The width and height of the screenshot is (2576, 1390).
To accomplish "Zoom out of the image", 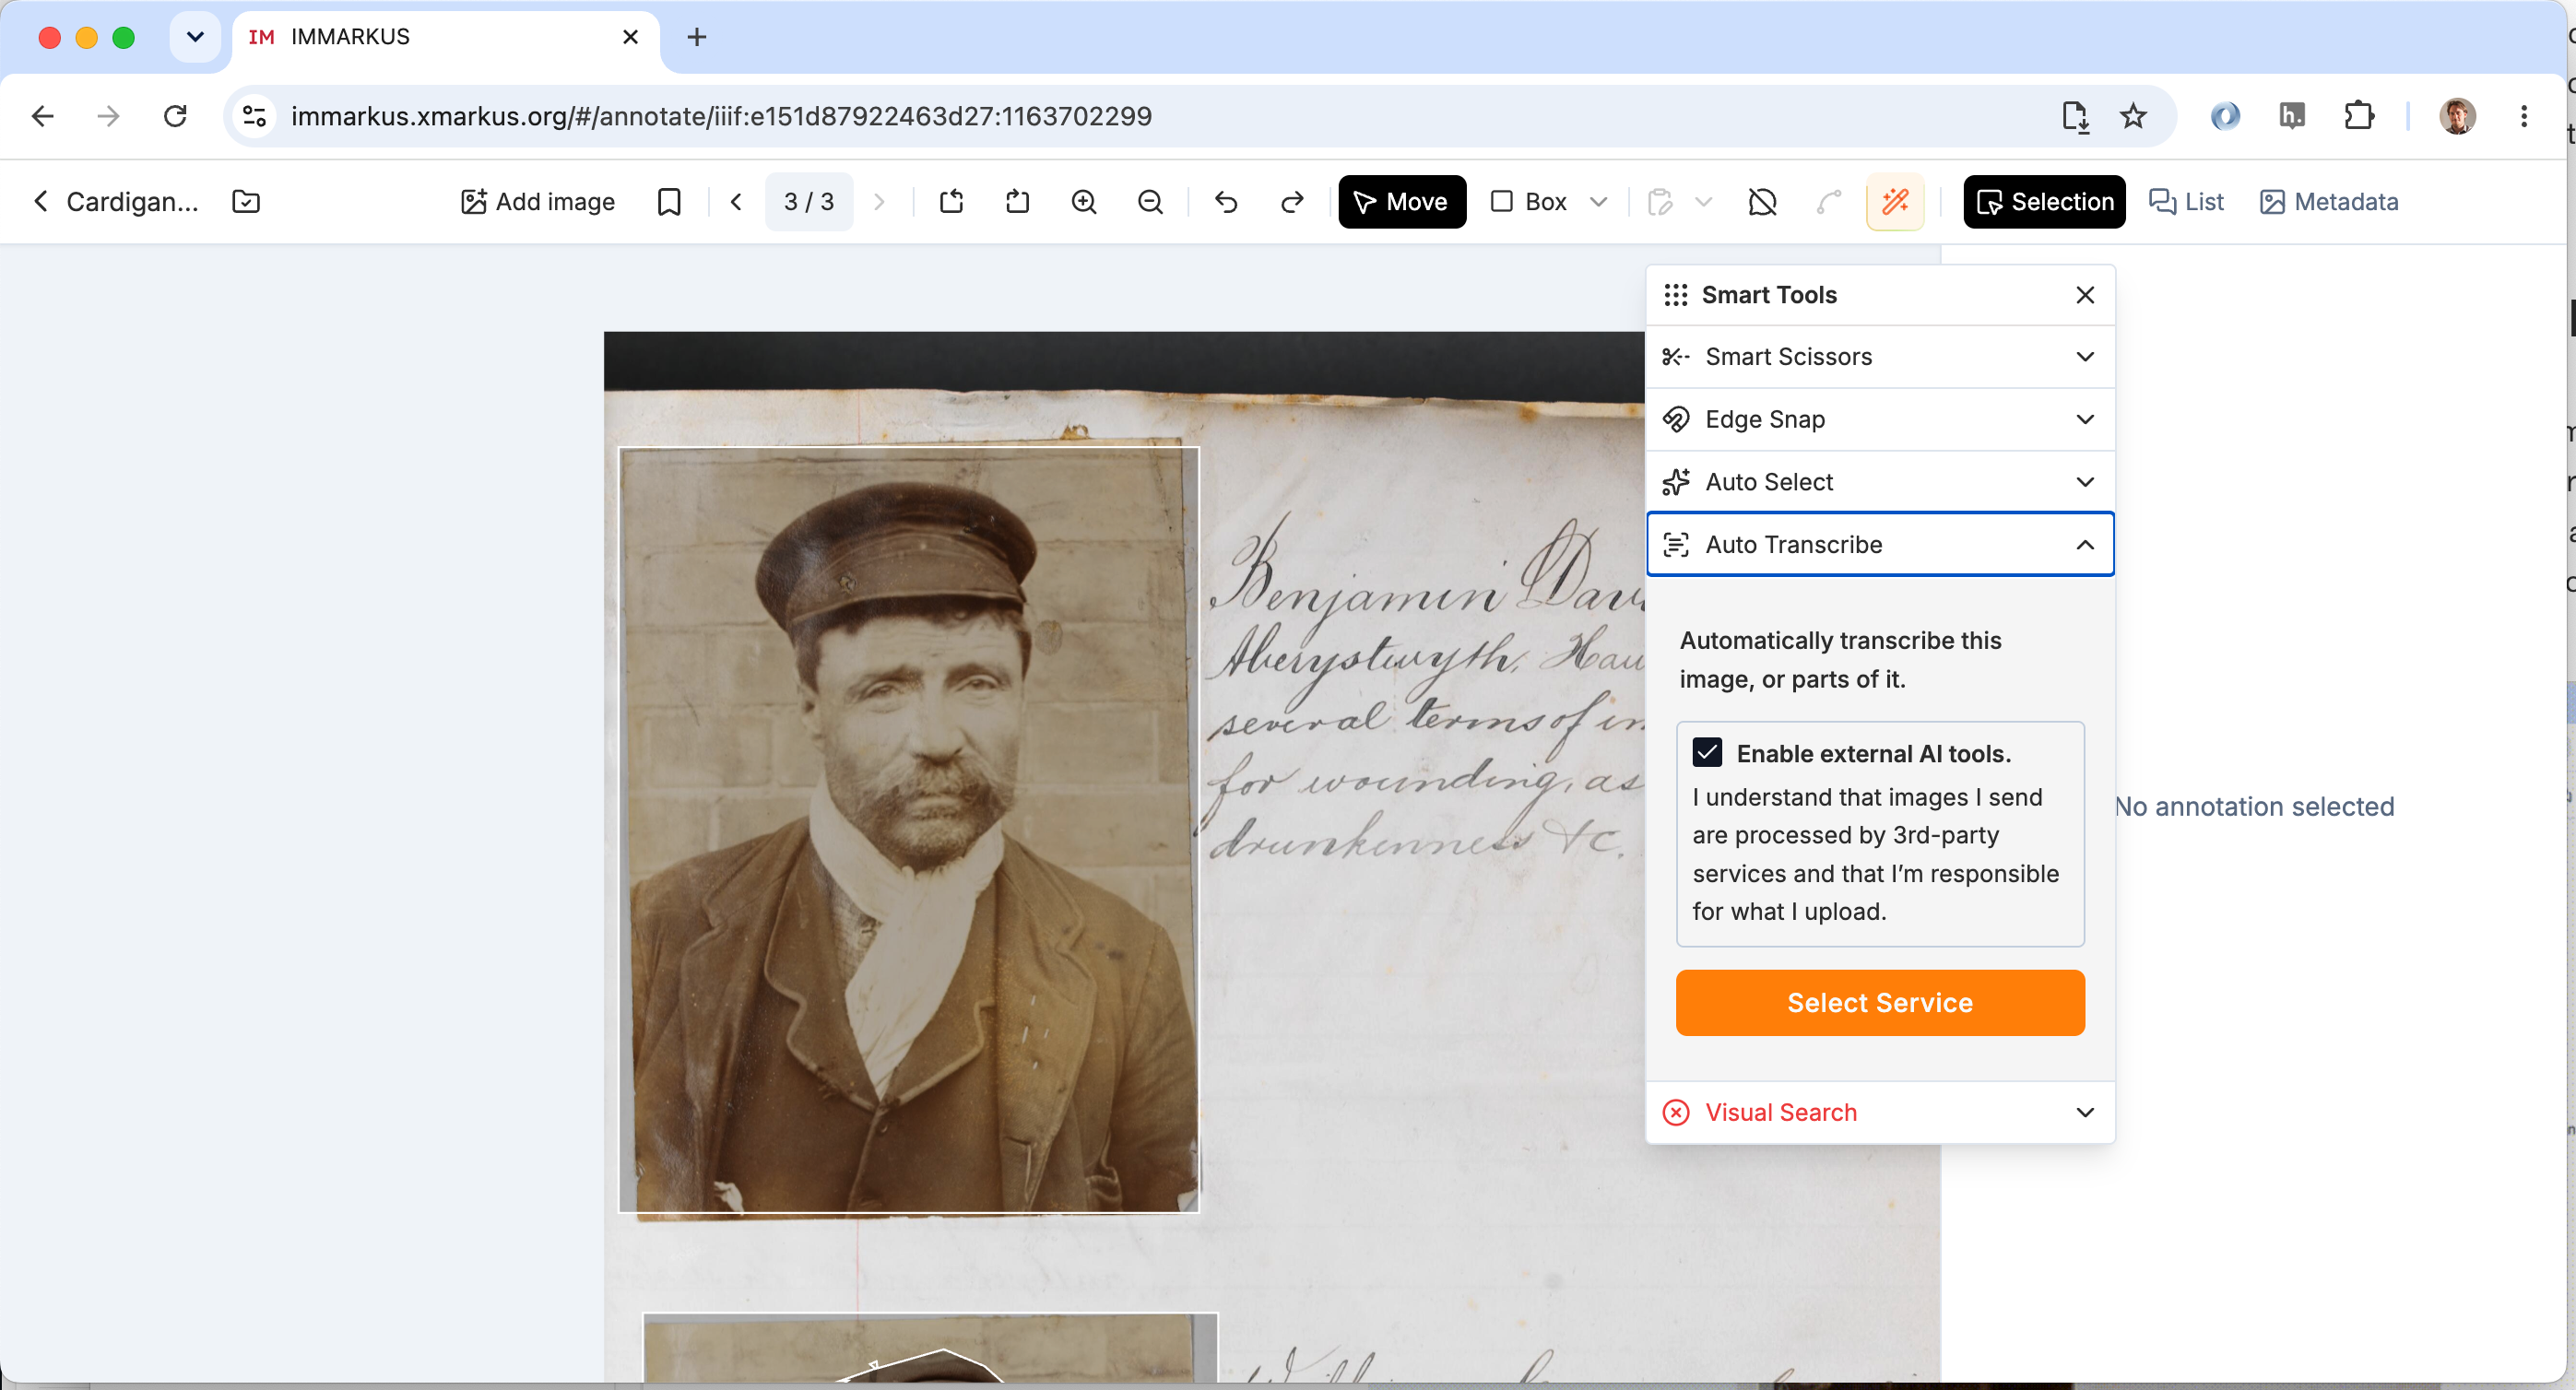I will coord(1151,202).
